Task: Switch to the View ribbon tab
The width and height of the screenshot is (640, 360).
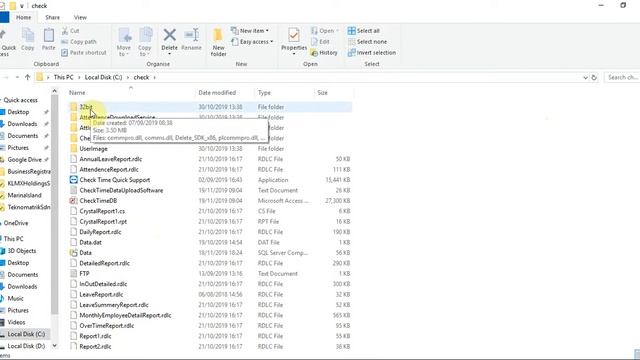Action: [x=80, y=18]
